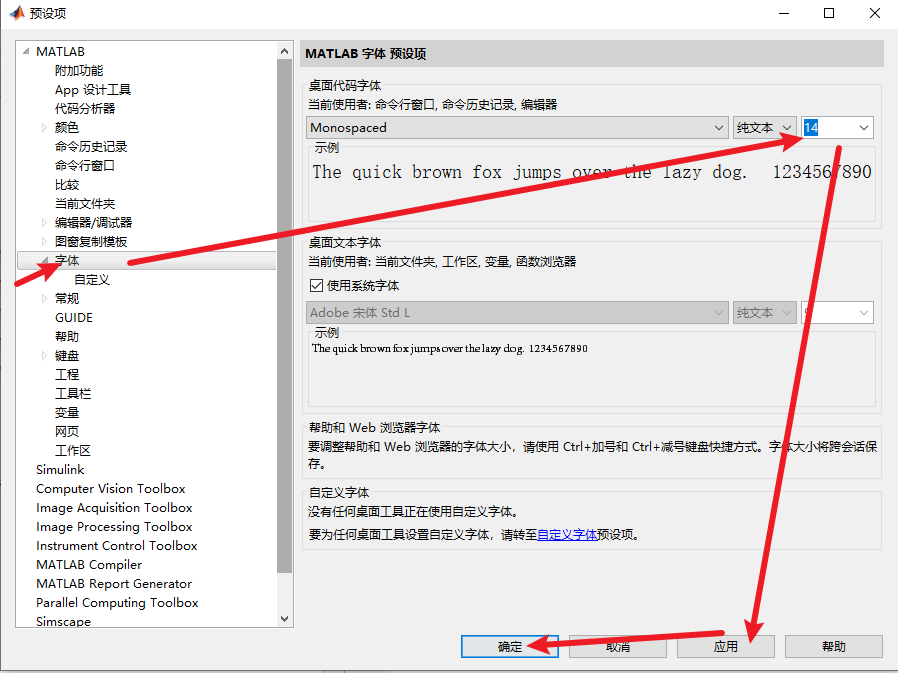The height and width of the screenshot is (673, 898).
Task: Select 比较 in the tree
Action: tap(67, 184)
